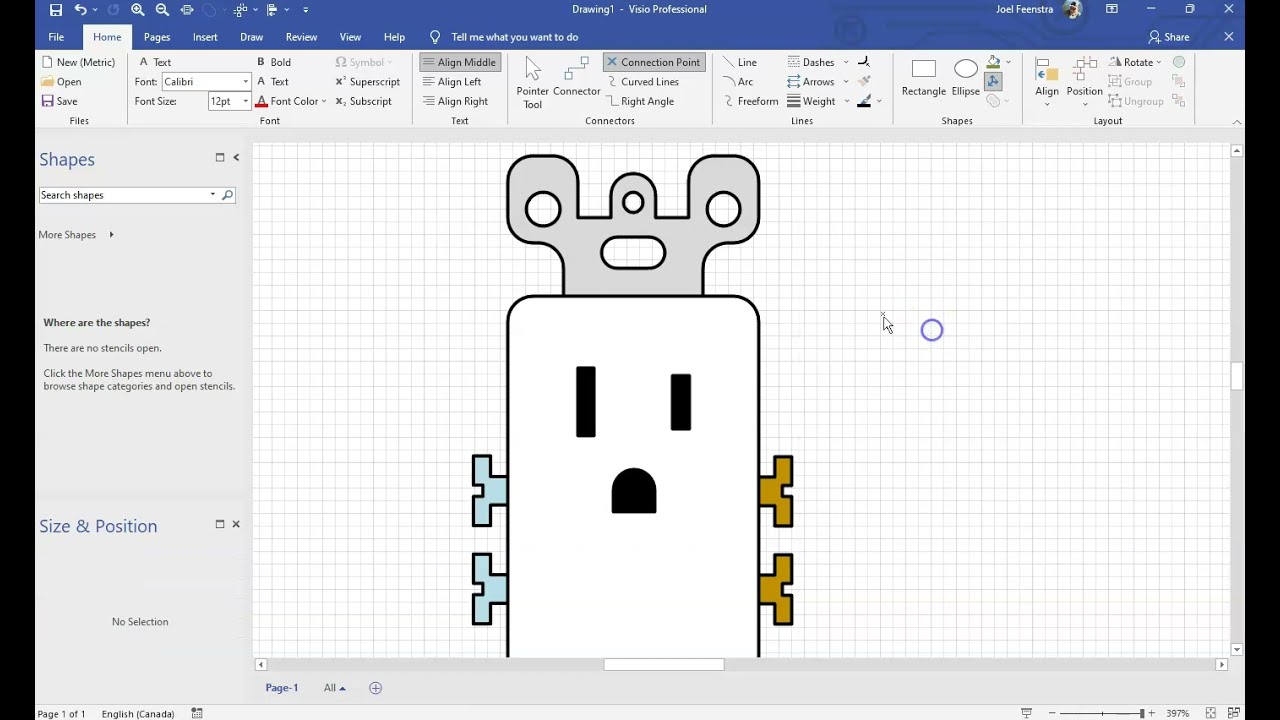This screenshot has width=1280, height=720.
Task: Choose the Ellipse shape tool
Action: click(966, 78)
